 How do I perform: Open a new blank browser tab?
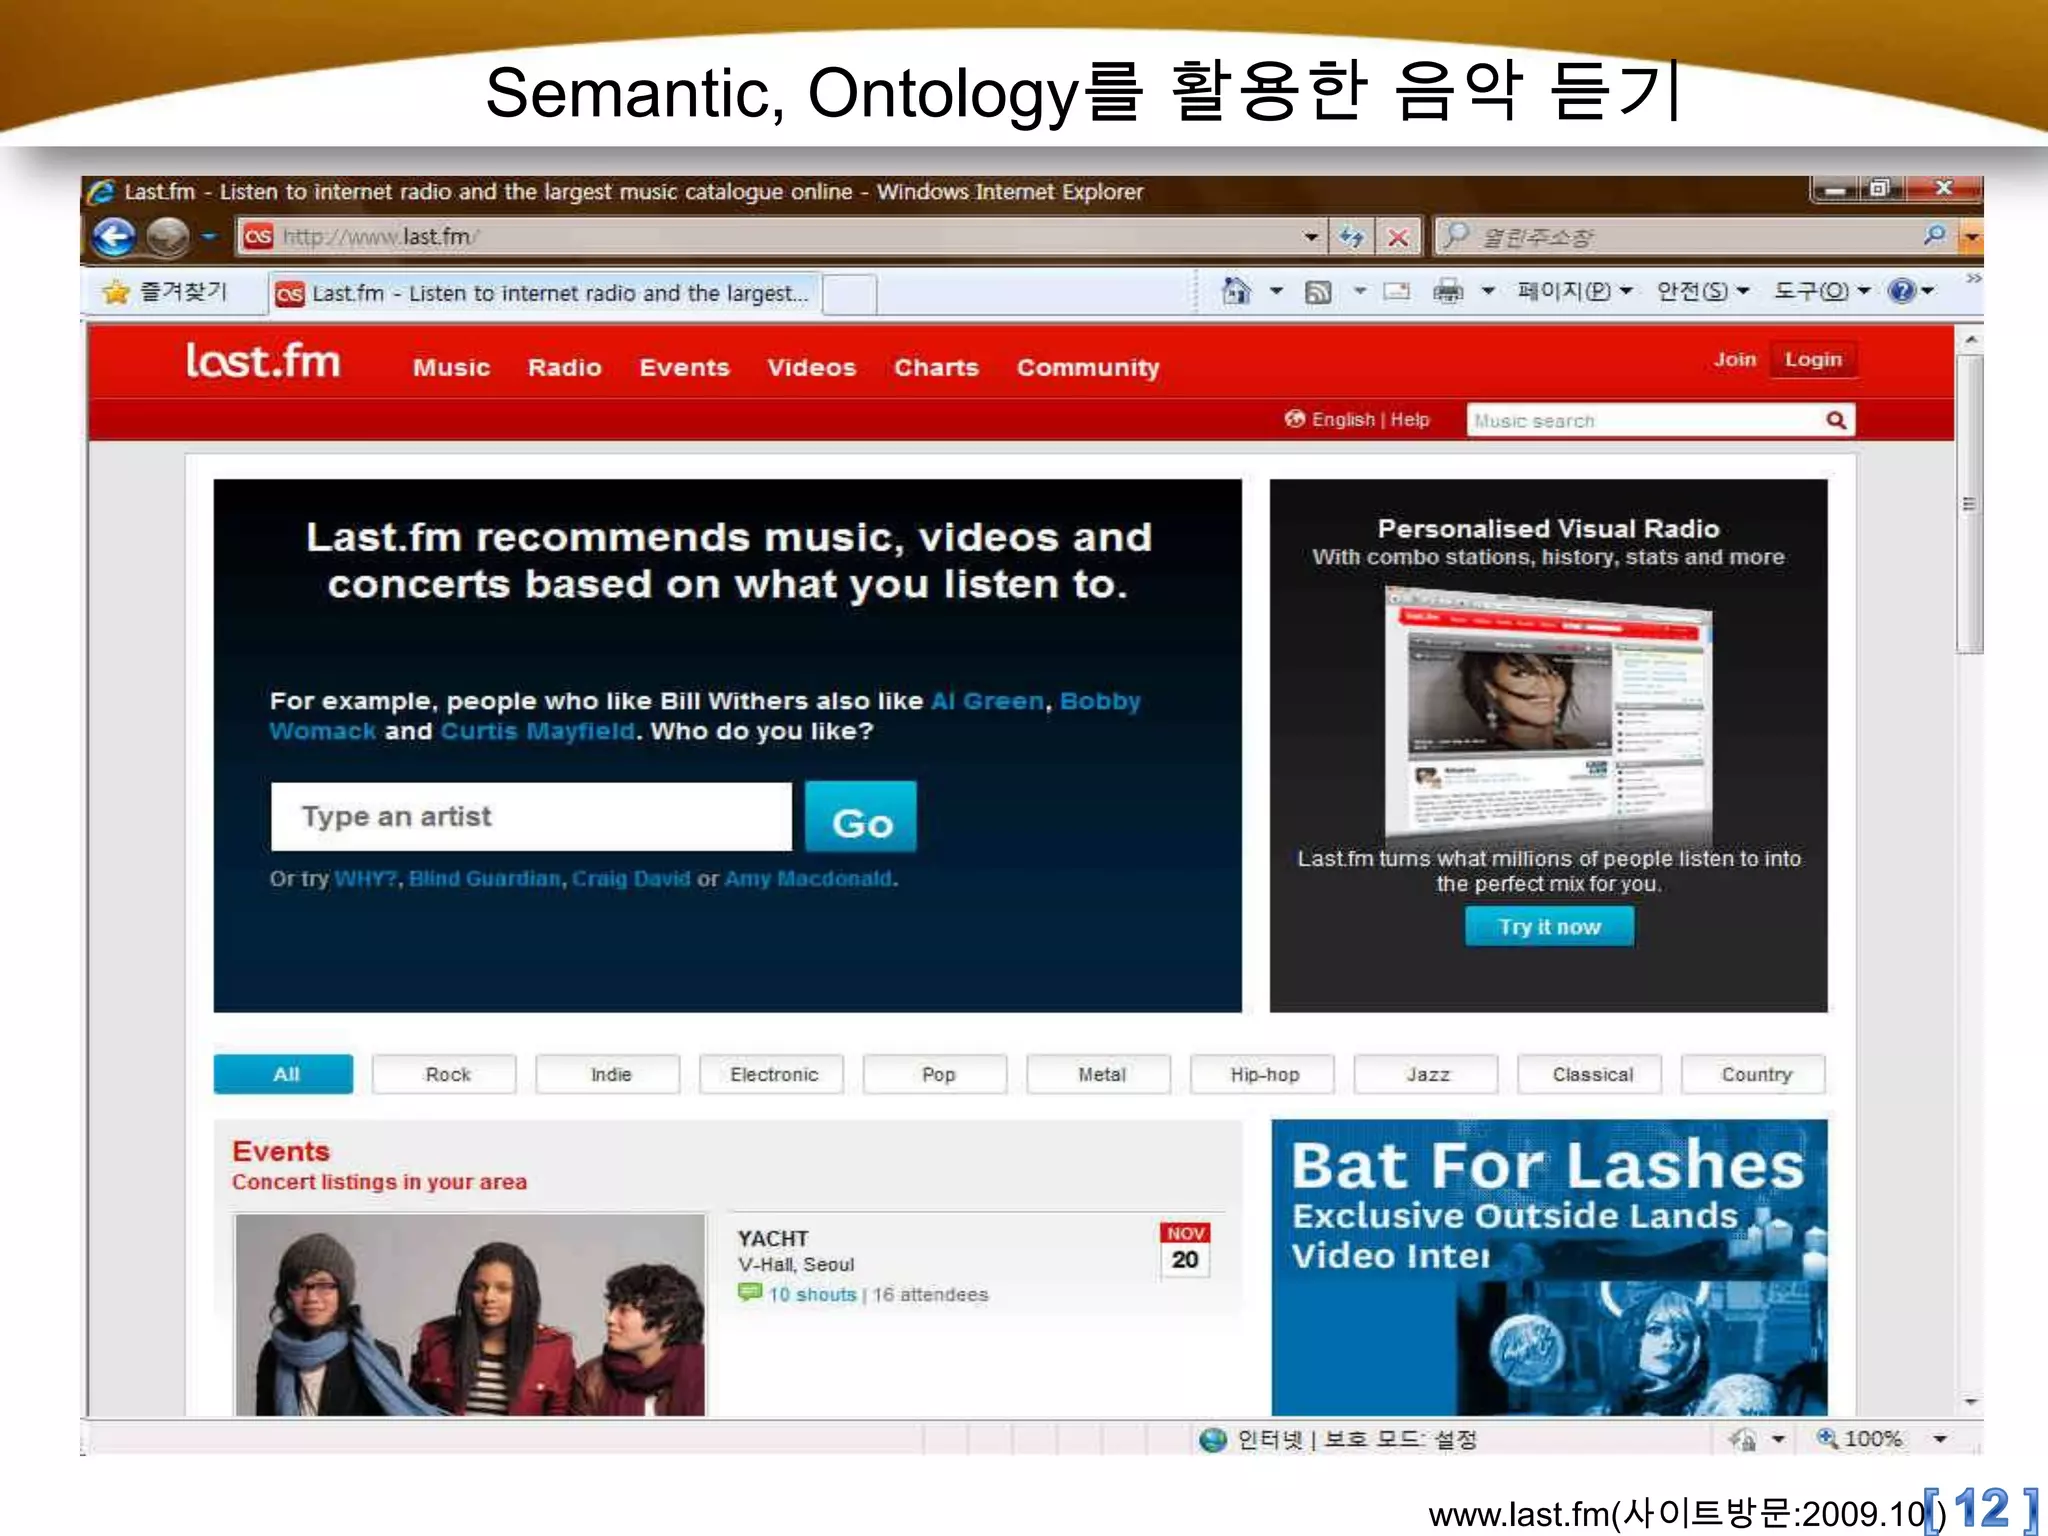[x=851, y=294]
